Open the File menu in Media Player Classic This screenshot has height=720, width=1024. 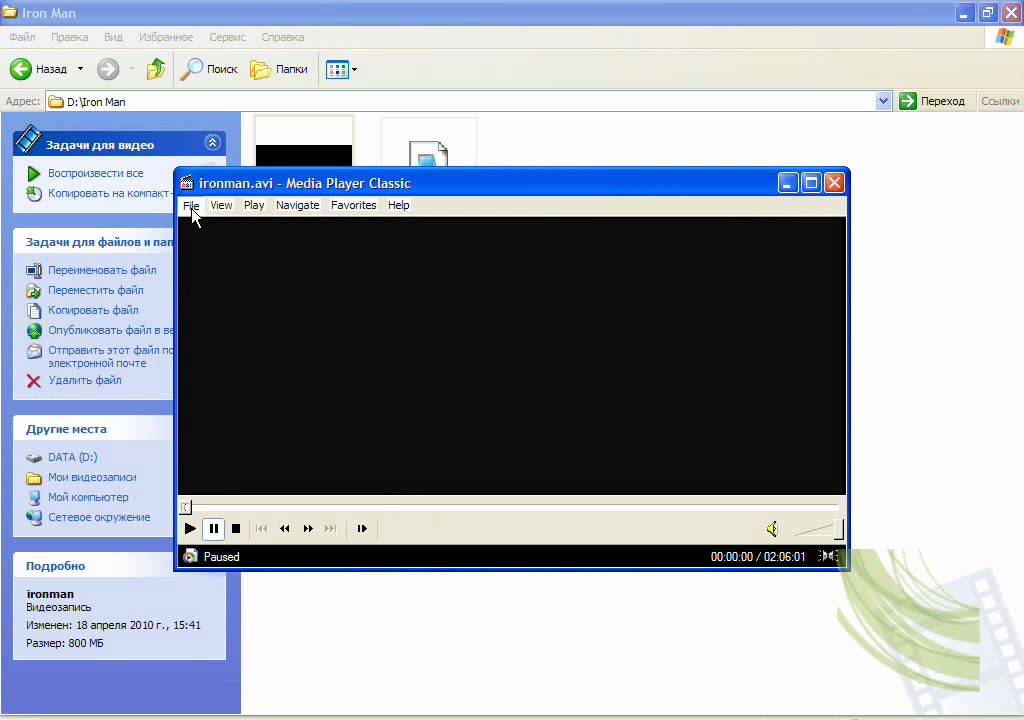click(191, 205)
